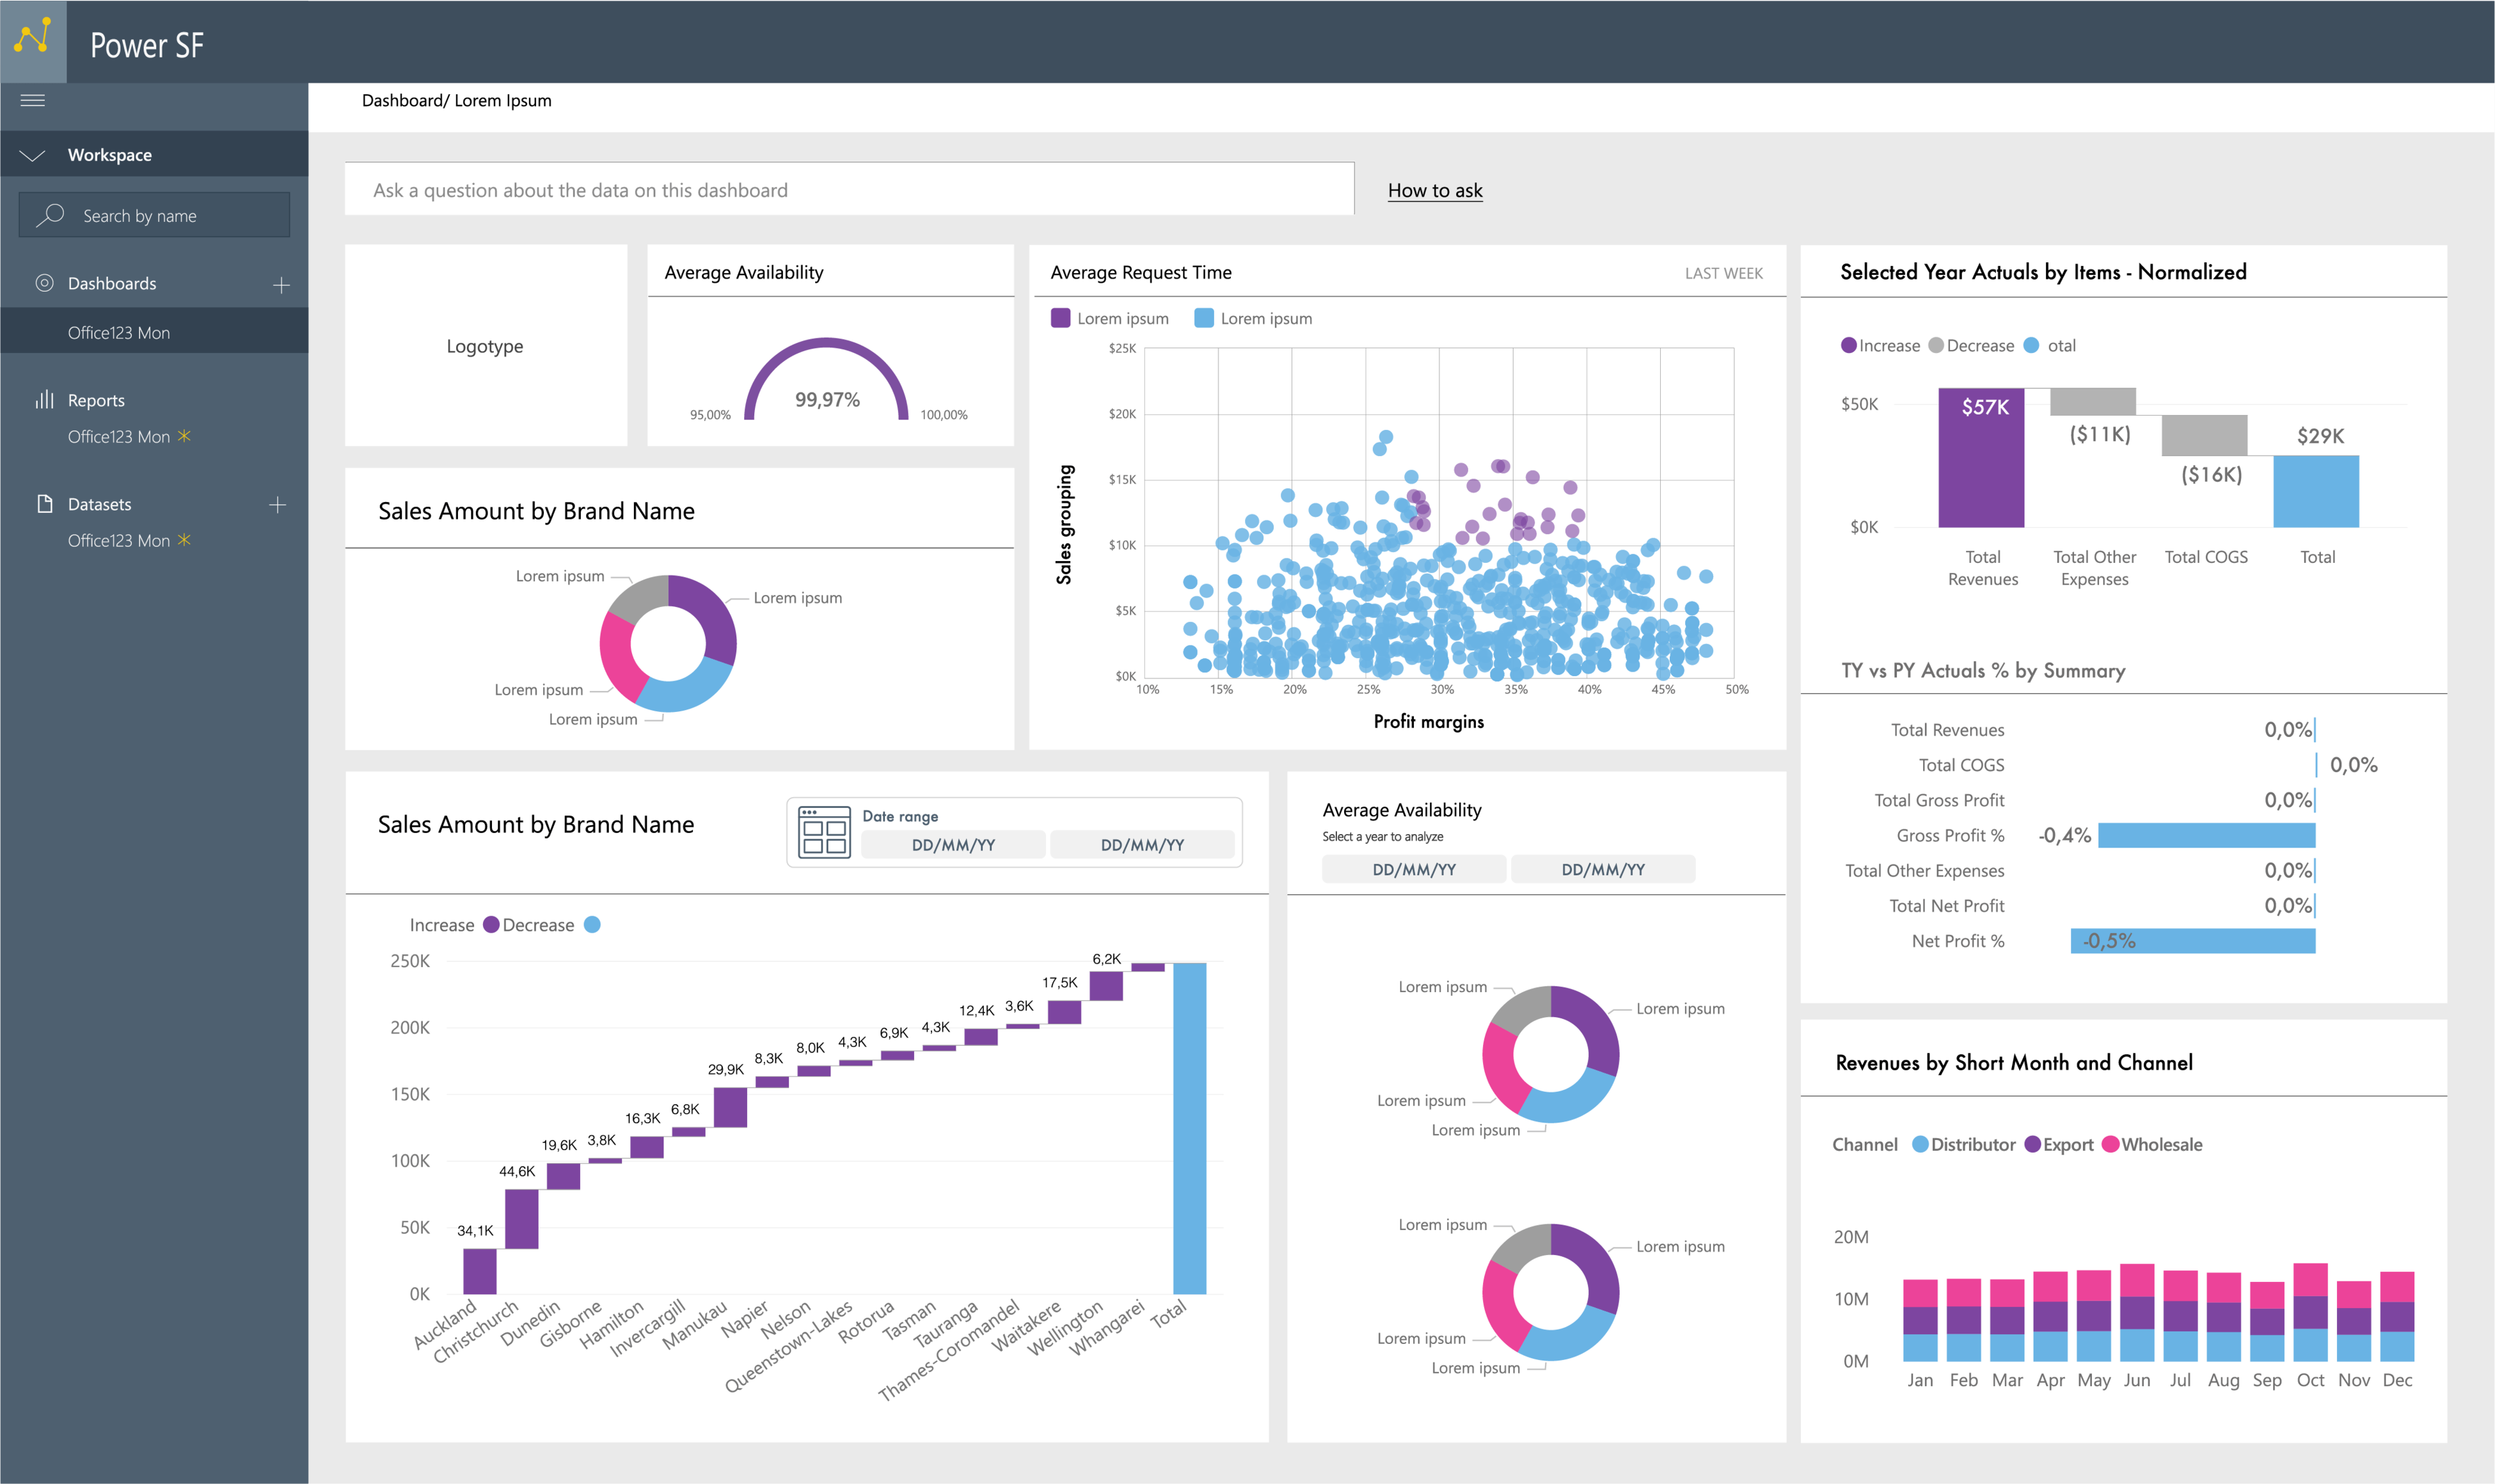The height and width of the screenshot is (1484, 2495).
Task: Click the Datasets document icon
Action: (x=44, y=504)
